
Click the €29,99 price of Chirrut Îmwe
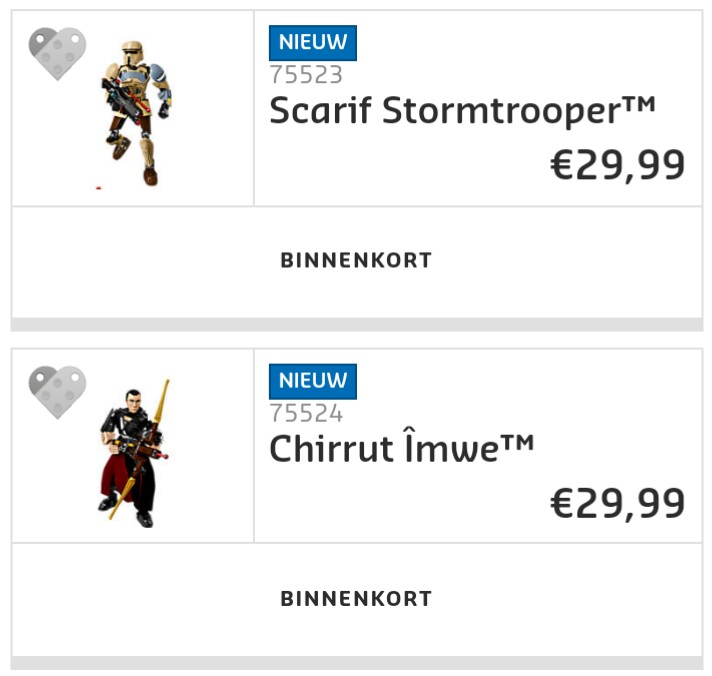point(617,503)
